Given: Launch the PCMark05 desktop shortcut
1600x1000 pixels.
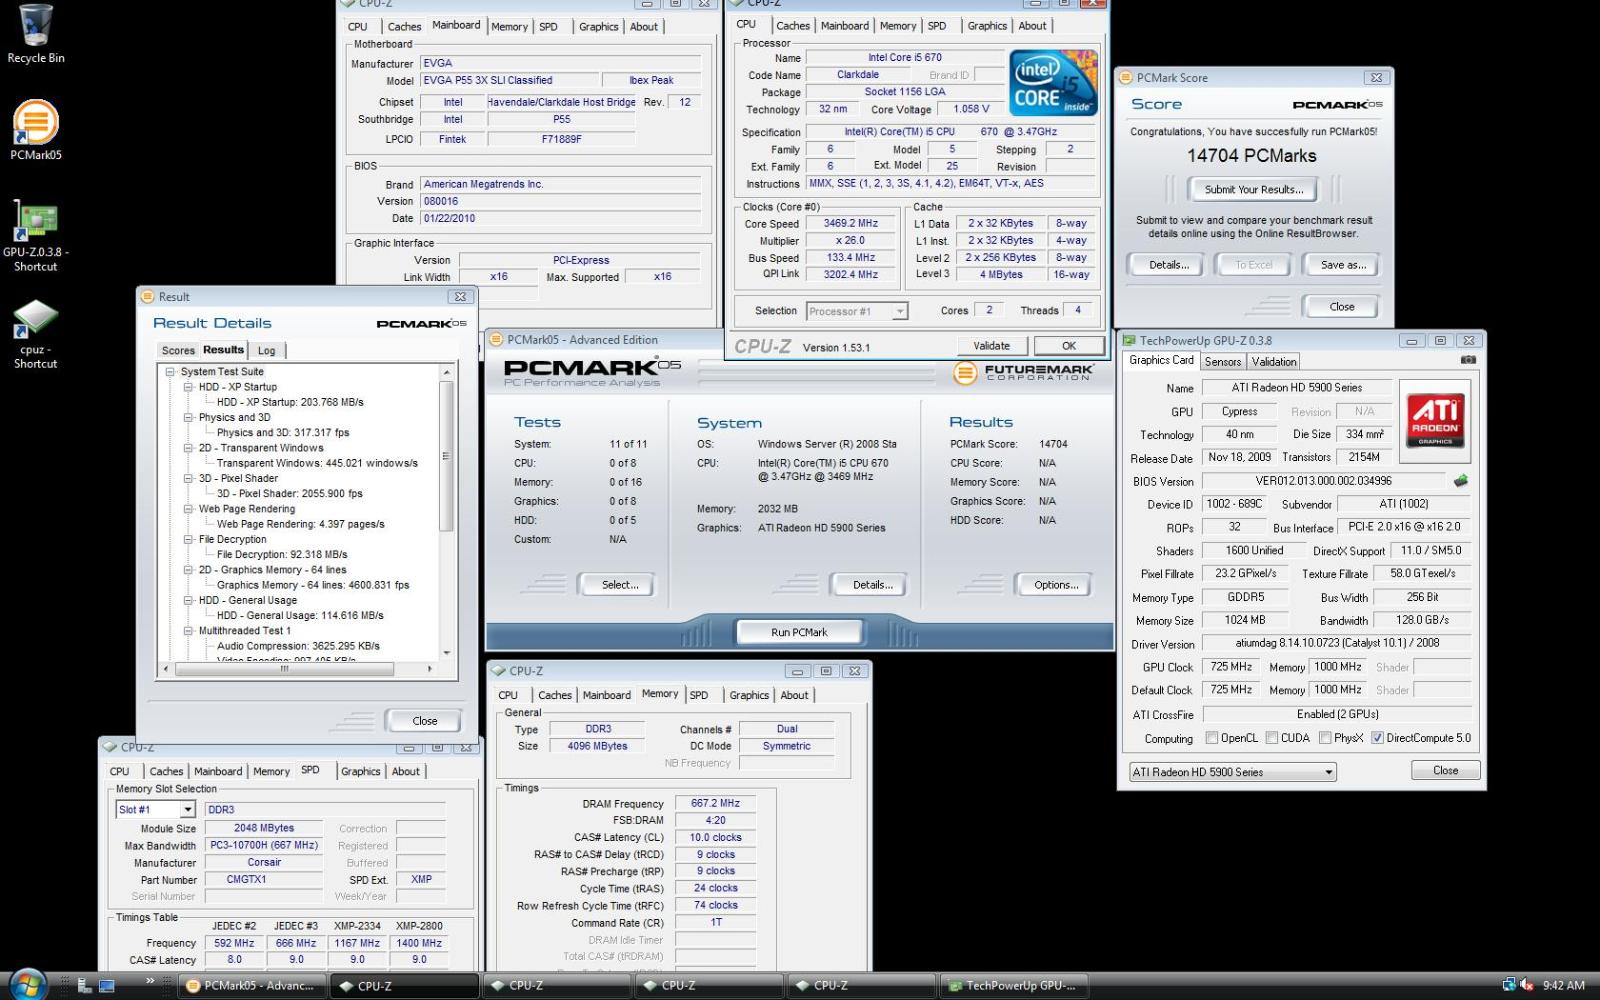Looking at the screenshot, I should click(35, 130).
